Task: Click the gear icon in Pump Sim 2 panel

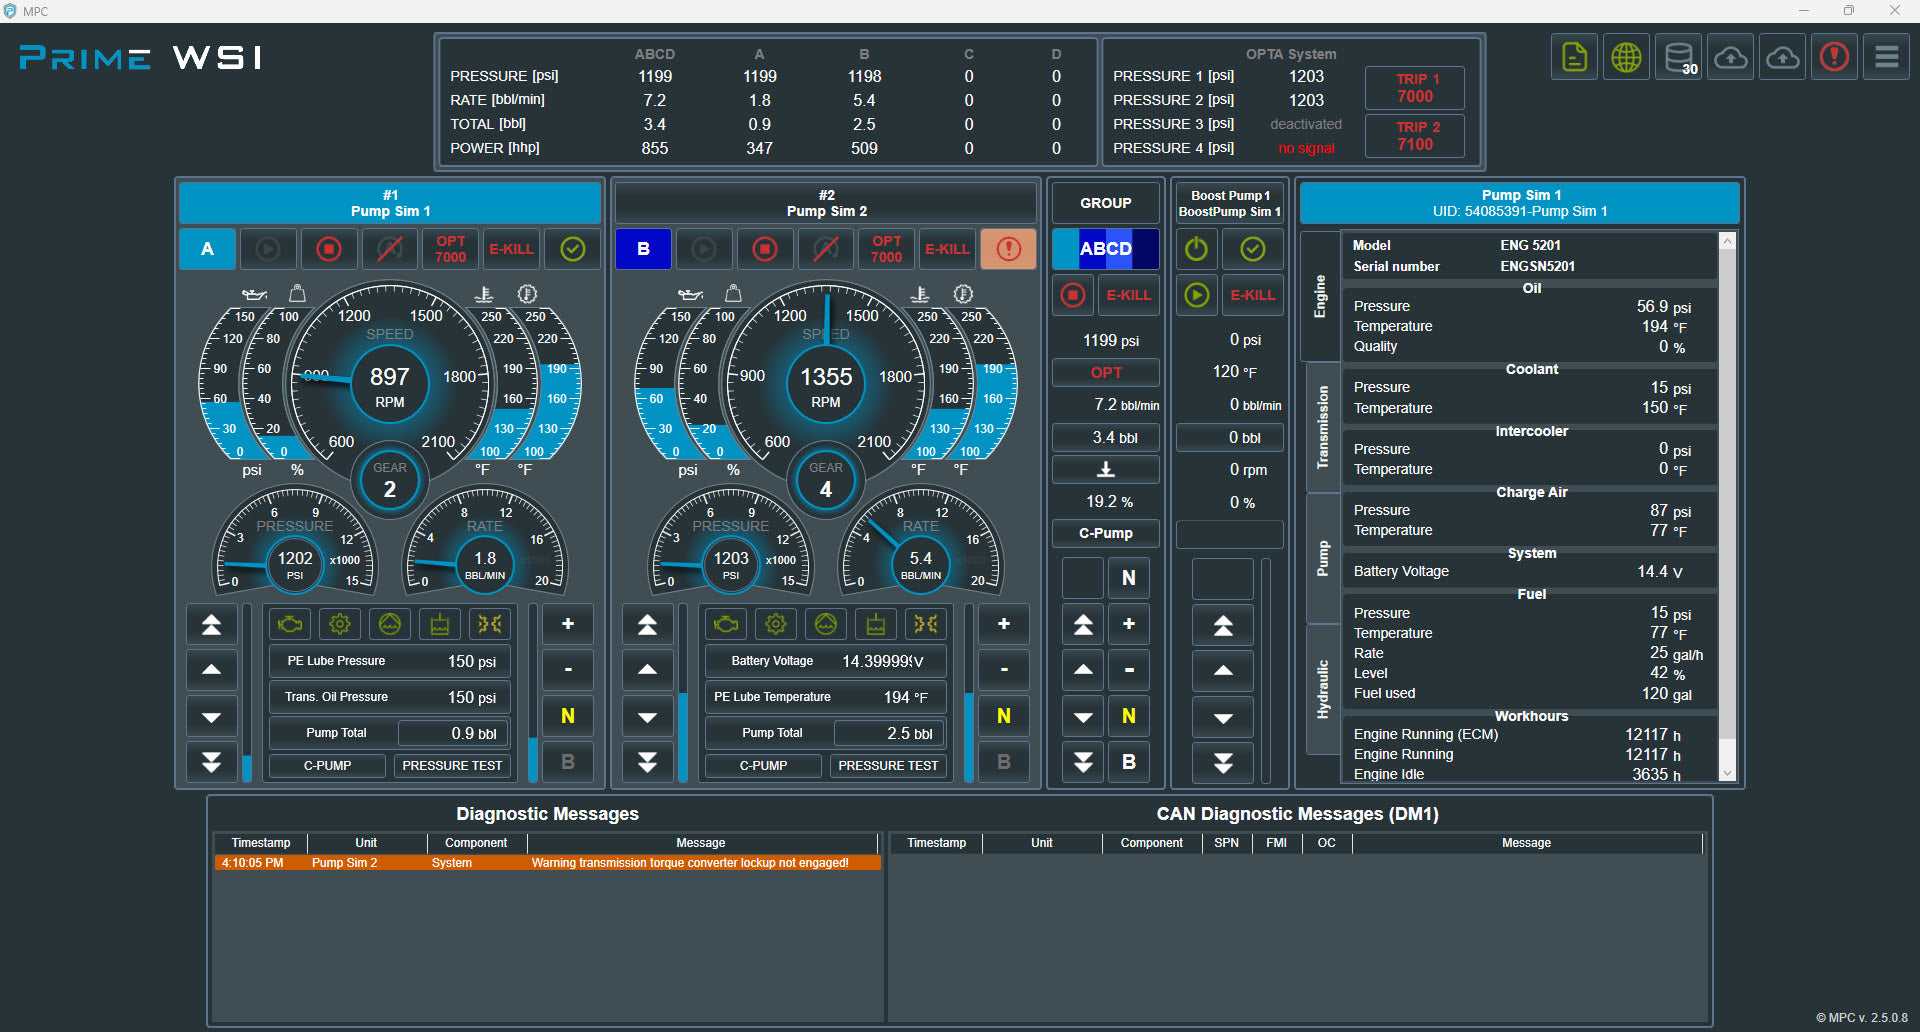Action: [776, 624]
